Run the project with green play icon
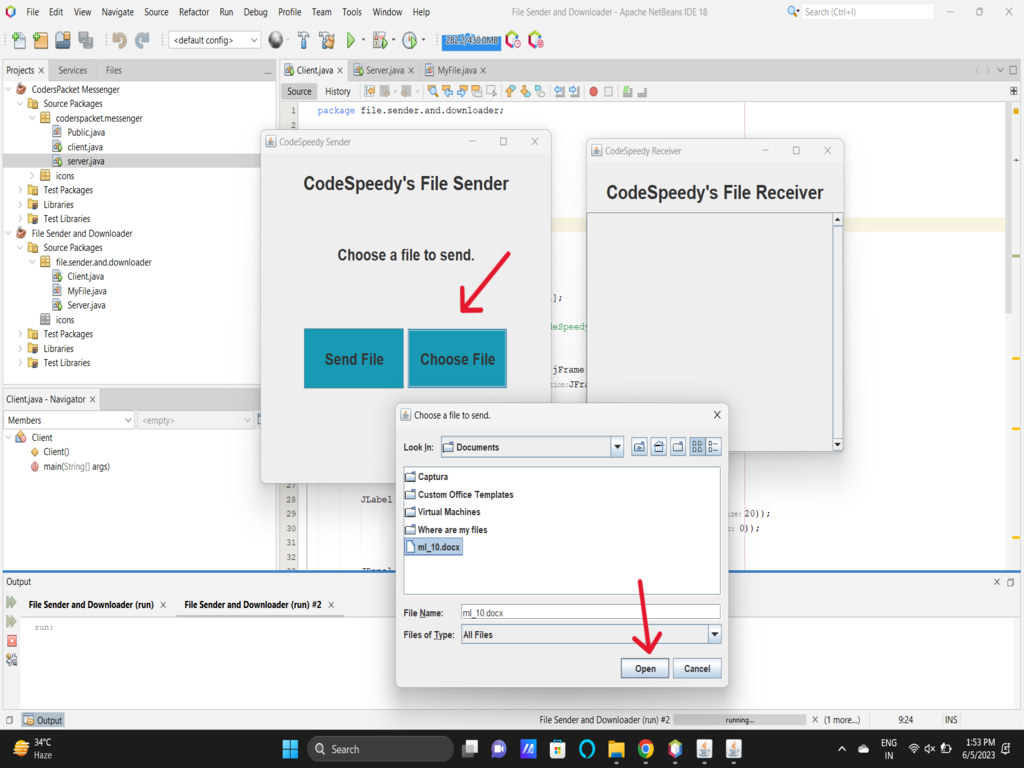This screenshot has height=768, width=1024. (x=351, y=40)
